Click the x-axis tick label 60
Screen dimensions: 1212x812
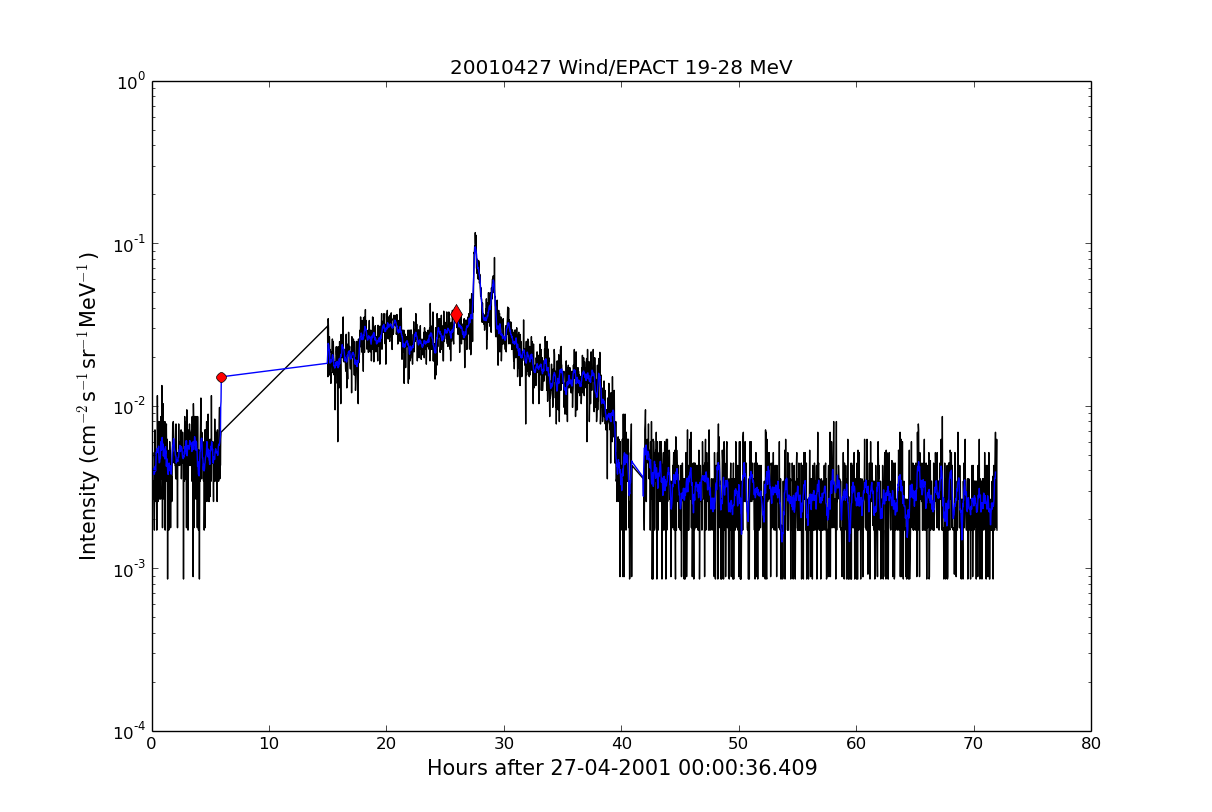click(856, 744)
